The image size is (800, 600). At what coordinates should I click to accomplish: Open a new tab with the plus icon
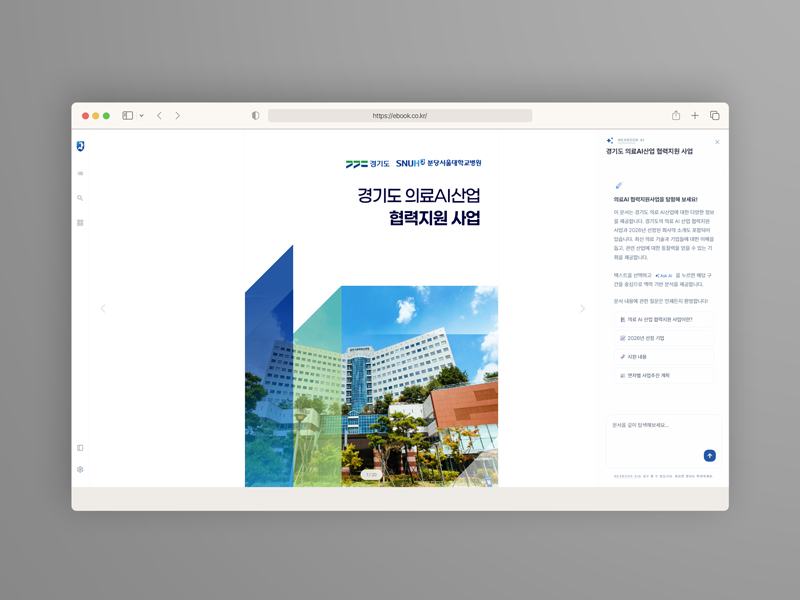coord(695,116)
